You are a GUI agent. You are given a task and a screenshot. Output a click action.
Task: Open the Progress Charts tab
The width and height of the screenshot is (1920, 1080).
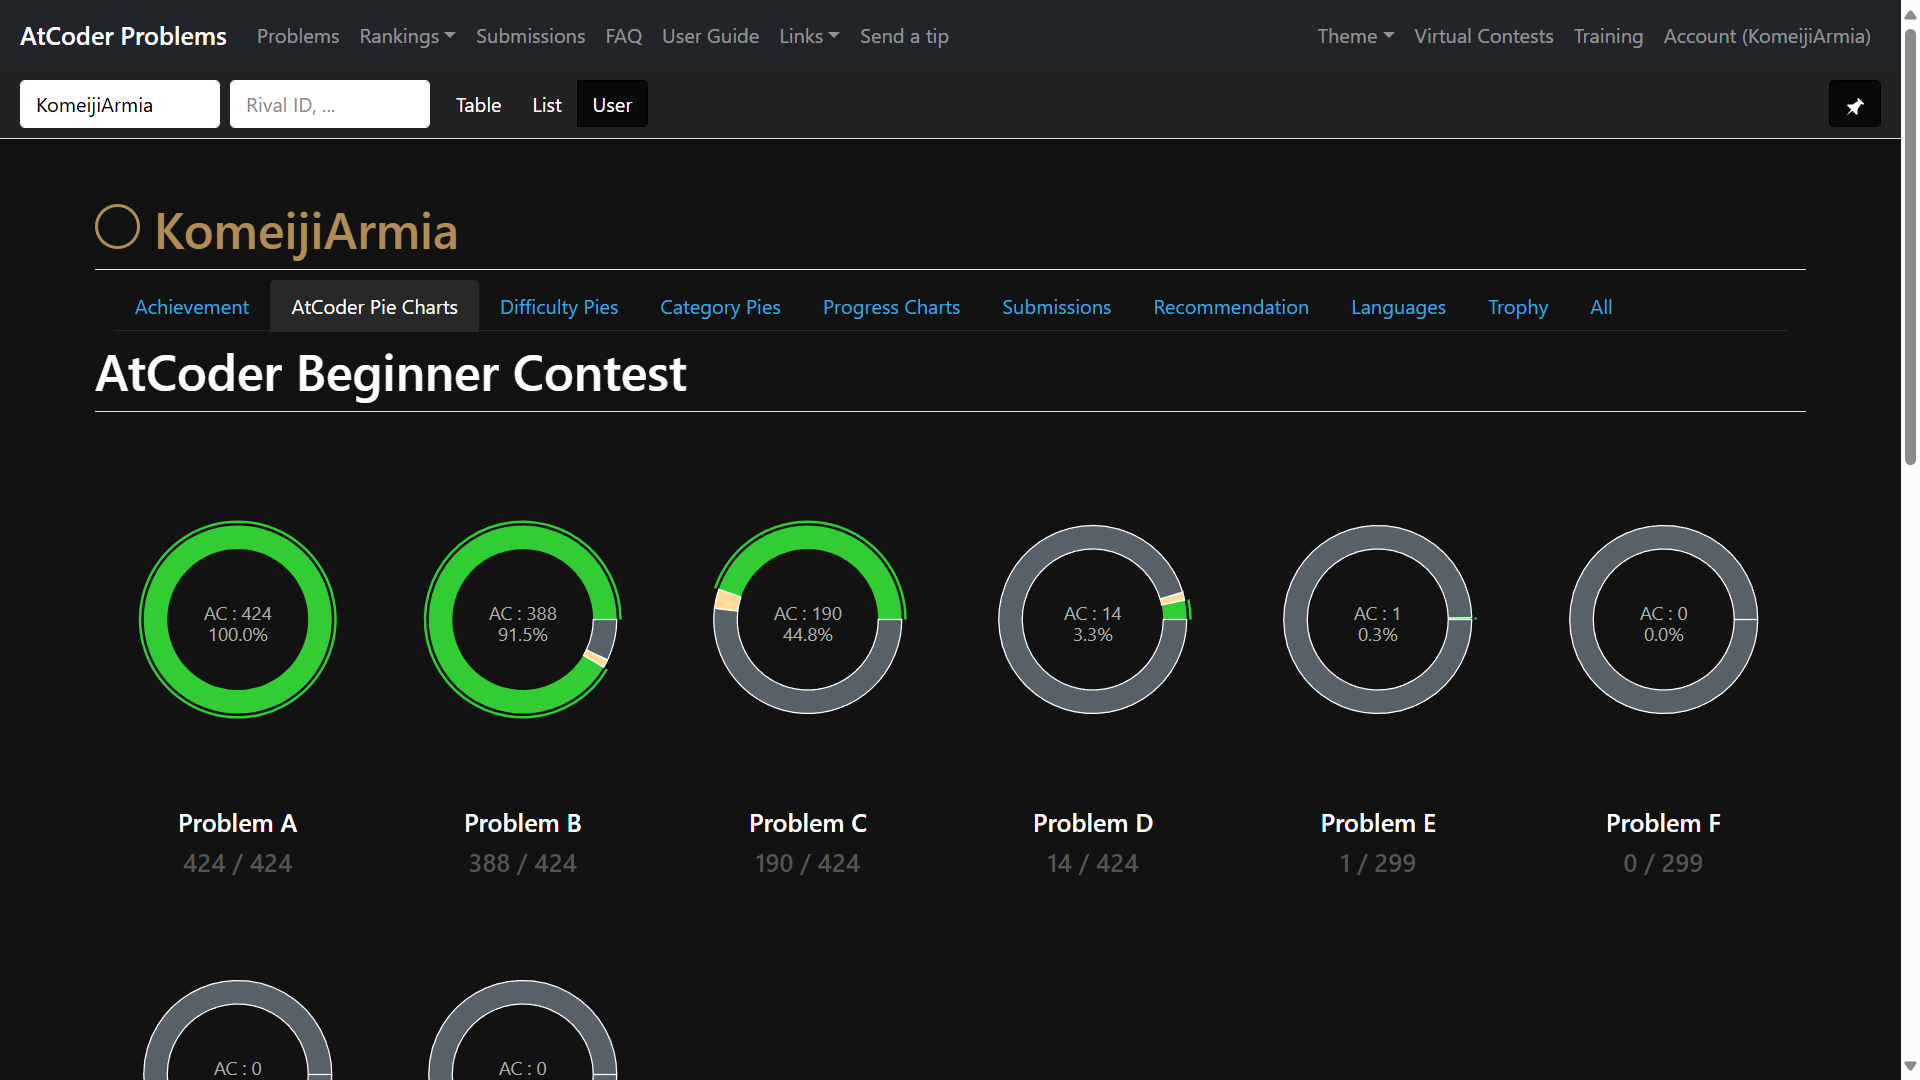(891, 307)
